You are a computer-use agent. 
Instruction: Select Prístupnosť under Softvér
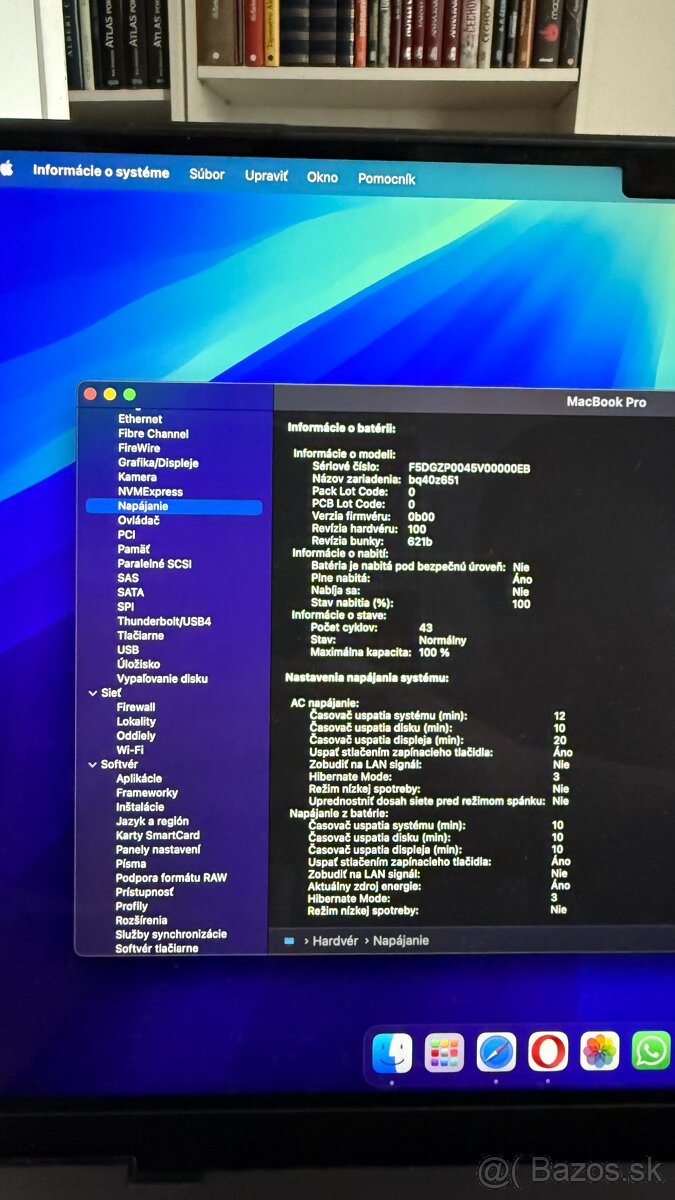point(144,892)
